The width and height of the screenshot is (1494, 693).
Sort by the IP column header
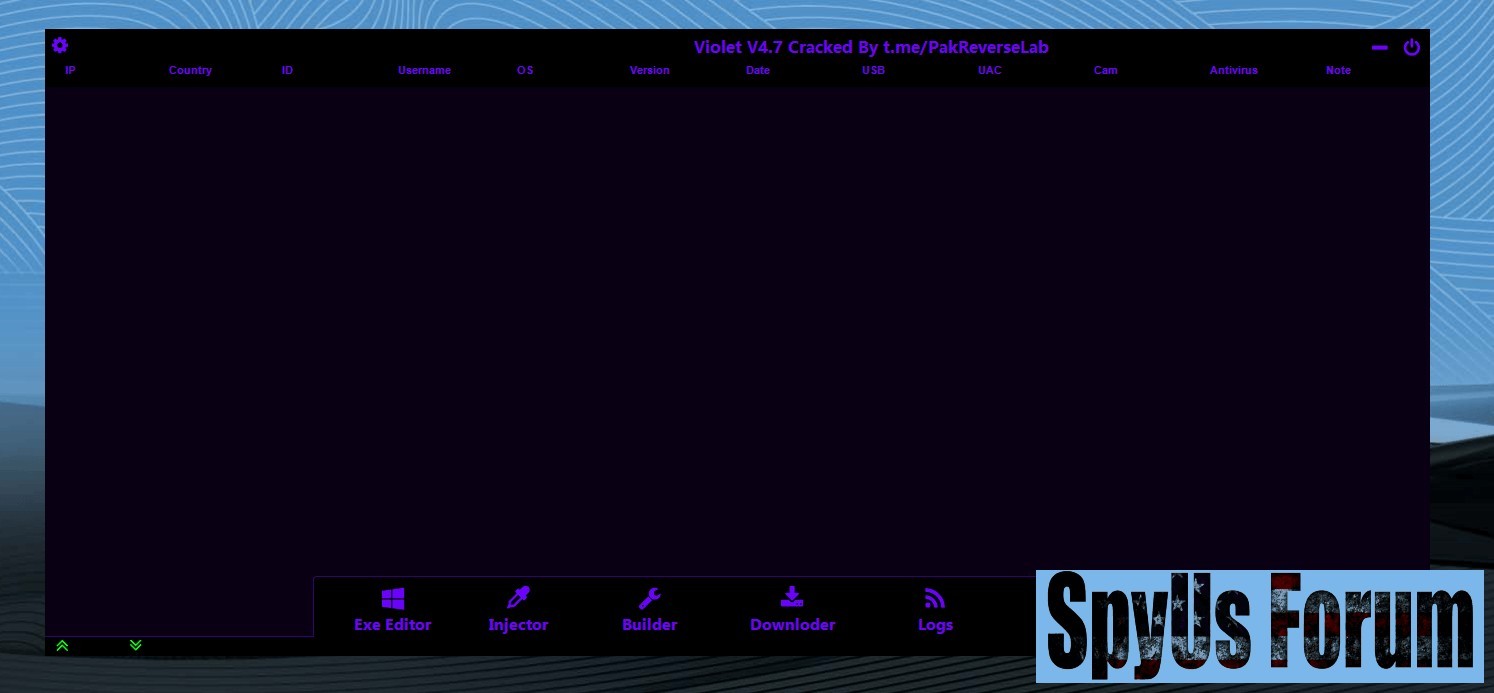70,71
